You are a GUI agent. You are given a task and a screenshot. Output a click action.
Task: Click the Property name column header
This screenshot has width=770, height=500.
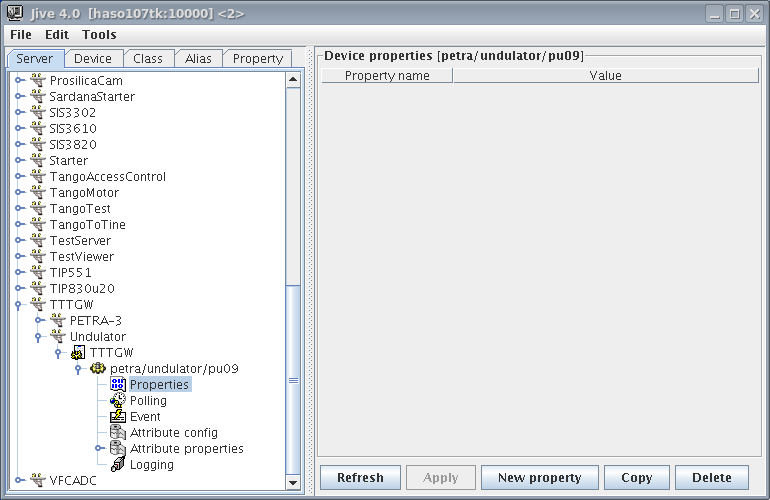point(387,76)
